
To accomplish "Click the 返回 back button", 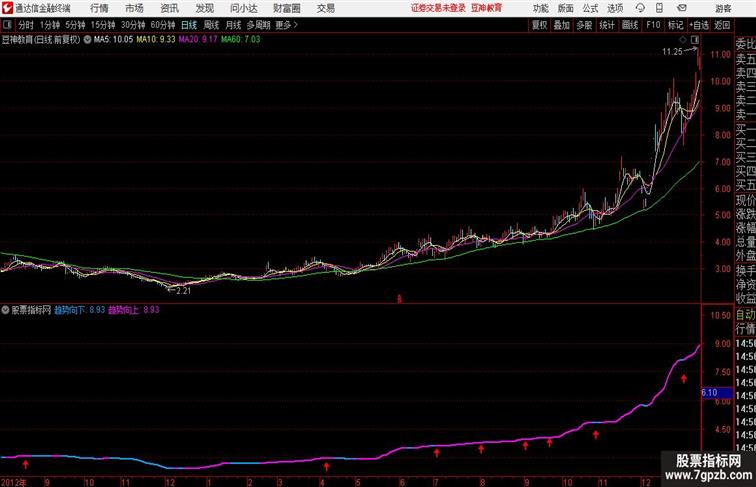I will tap(722, 25).
